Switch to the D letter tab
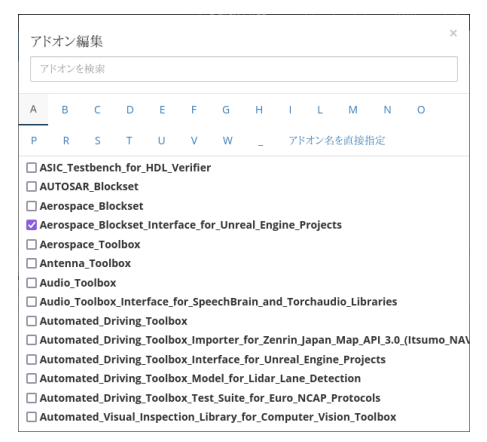This screenshot has height=442, width=487. 130,110
